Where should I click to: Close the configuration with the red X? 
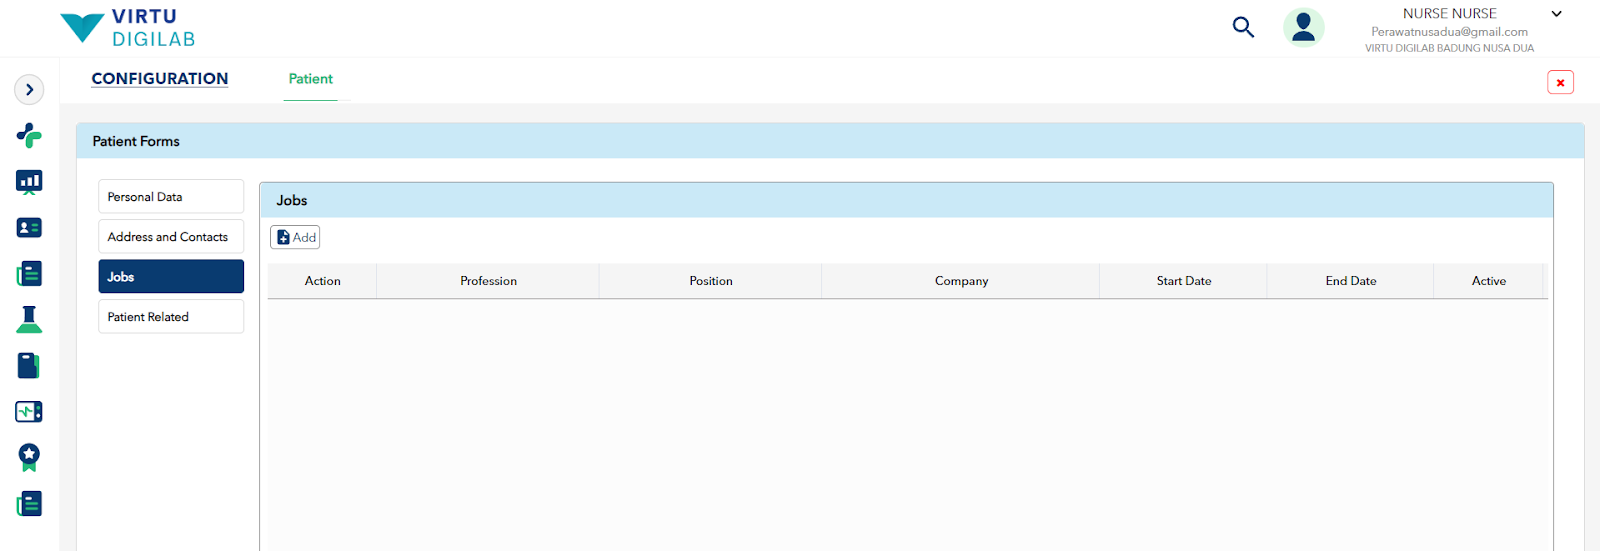pos(1560,82)
